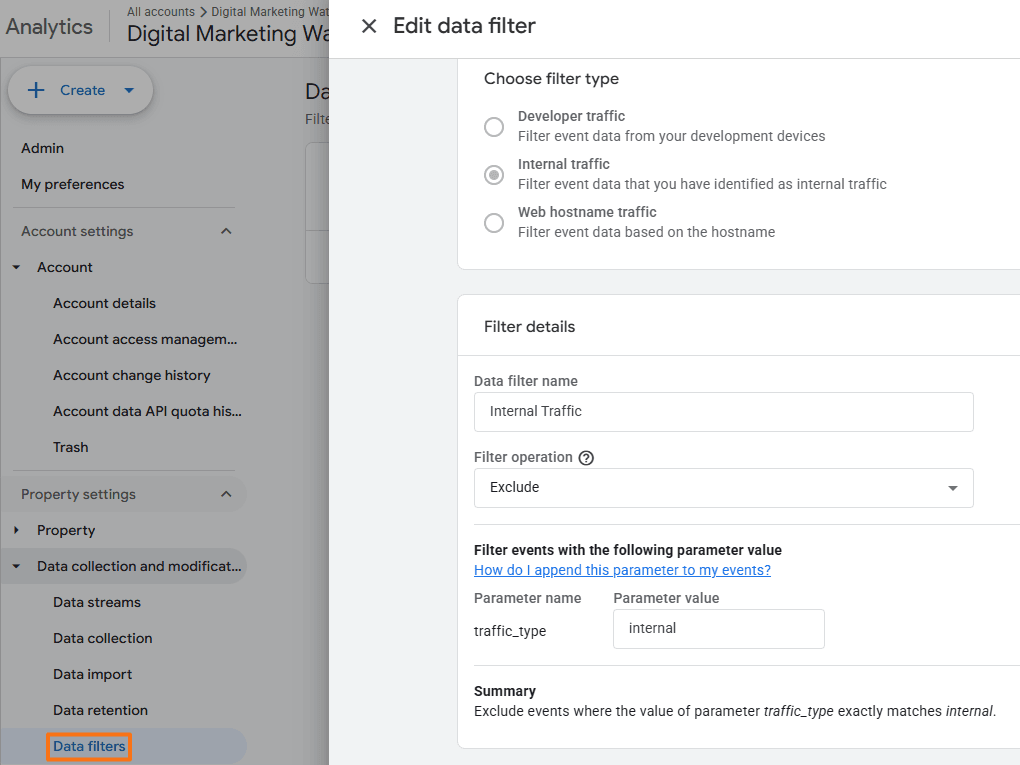
Task: Click 'Filter event data based on the hostname' text
Action: point(647,232)
